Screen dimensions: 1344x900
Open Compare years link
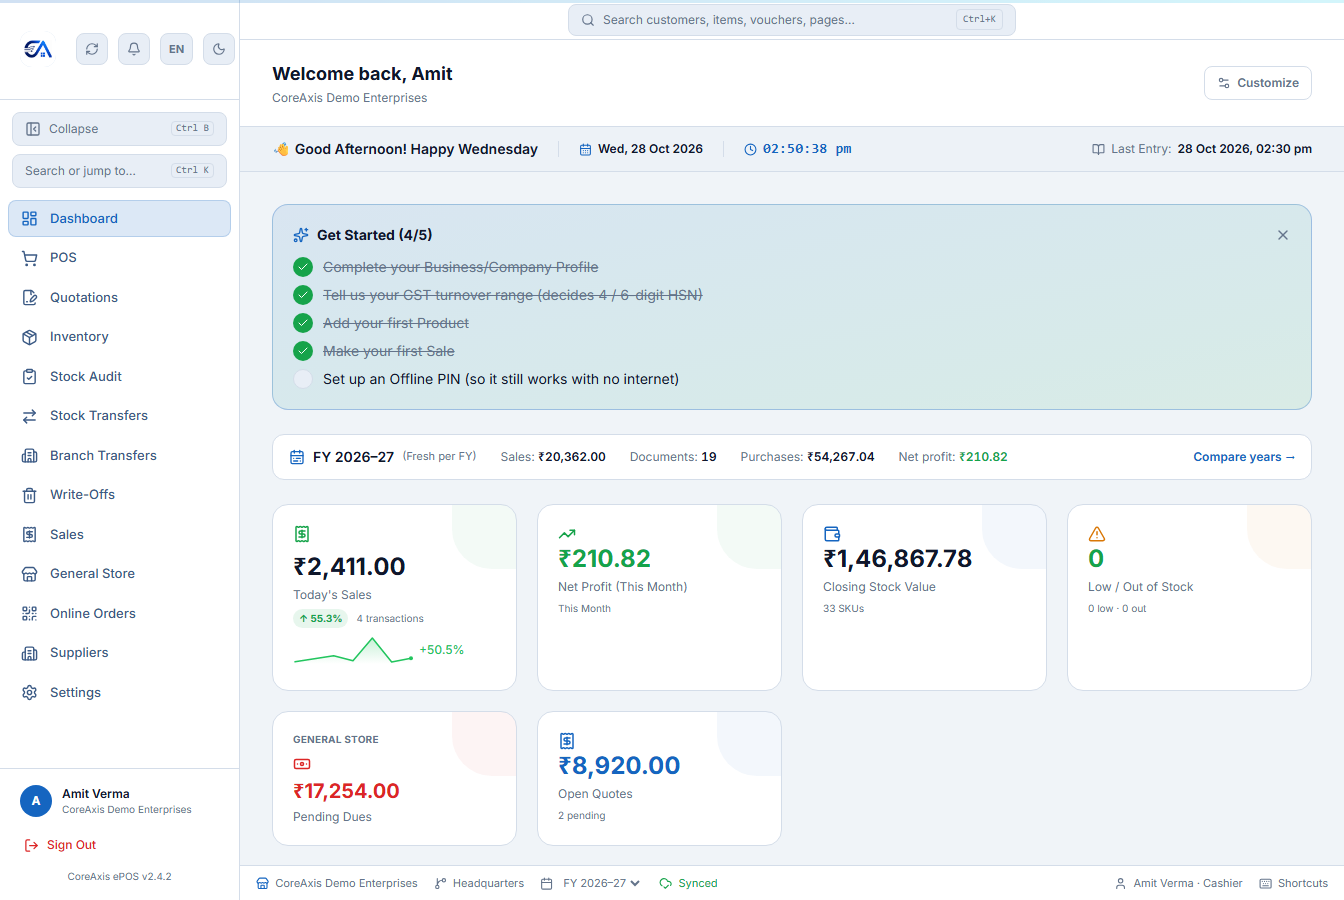[x=1244, y=457]
